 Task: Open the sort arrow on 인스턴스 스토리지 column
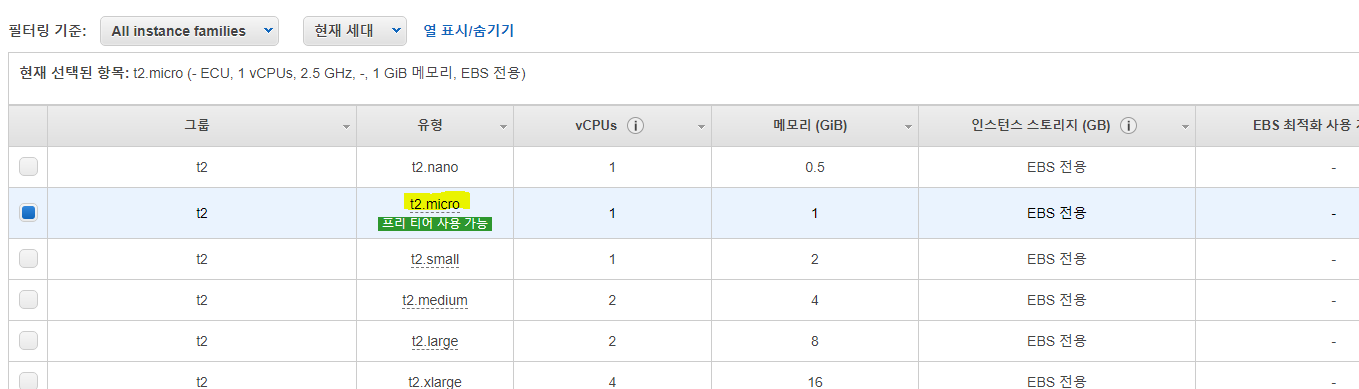click(1185, 127)
